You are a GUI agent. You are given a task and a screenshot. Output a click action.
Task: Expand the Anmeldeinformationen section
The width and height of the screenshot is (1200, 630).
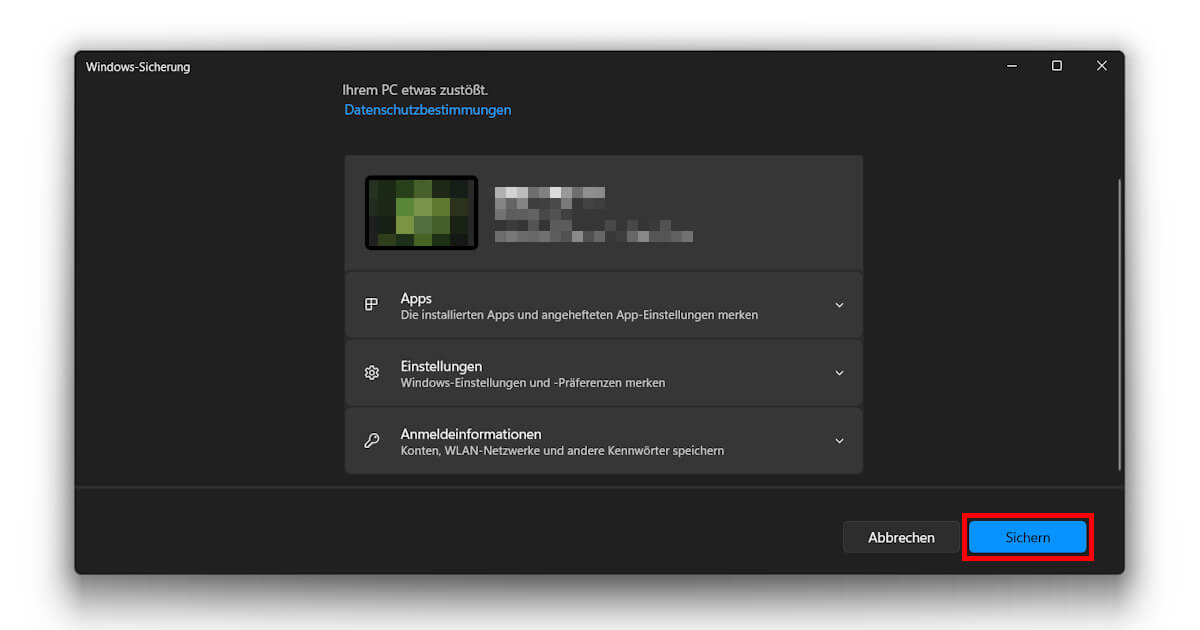[x=839, y=440]
